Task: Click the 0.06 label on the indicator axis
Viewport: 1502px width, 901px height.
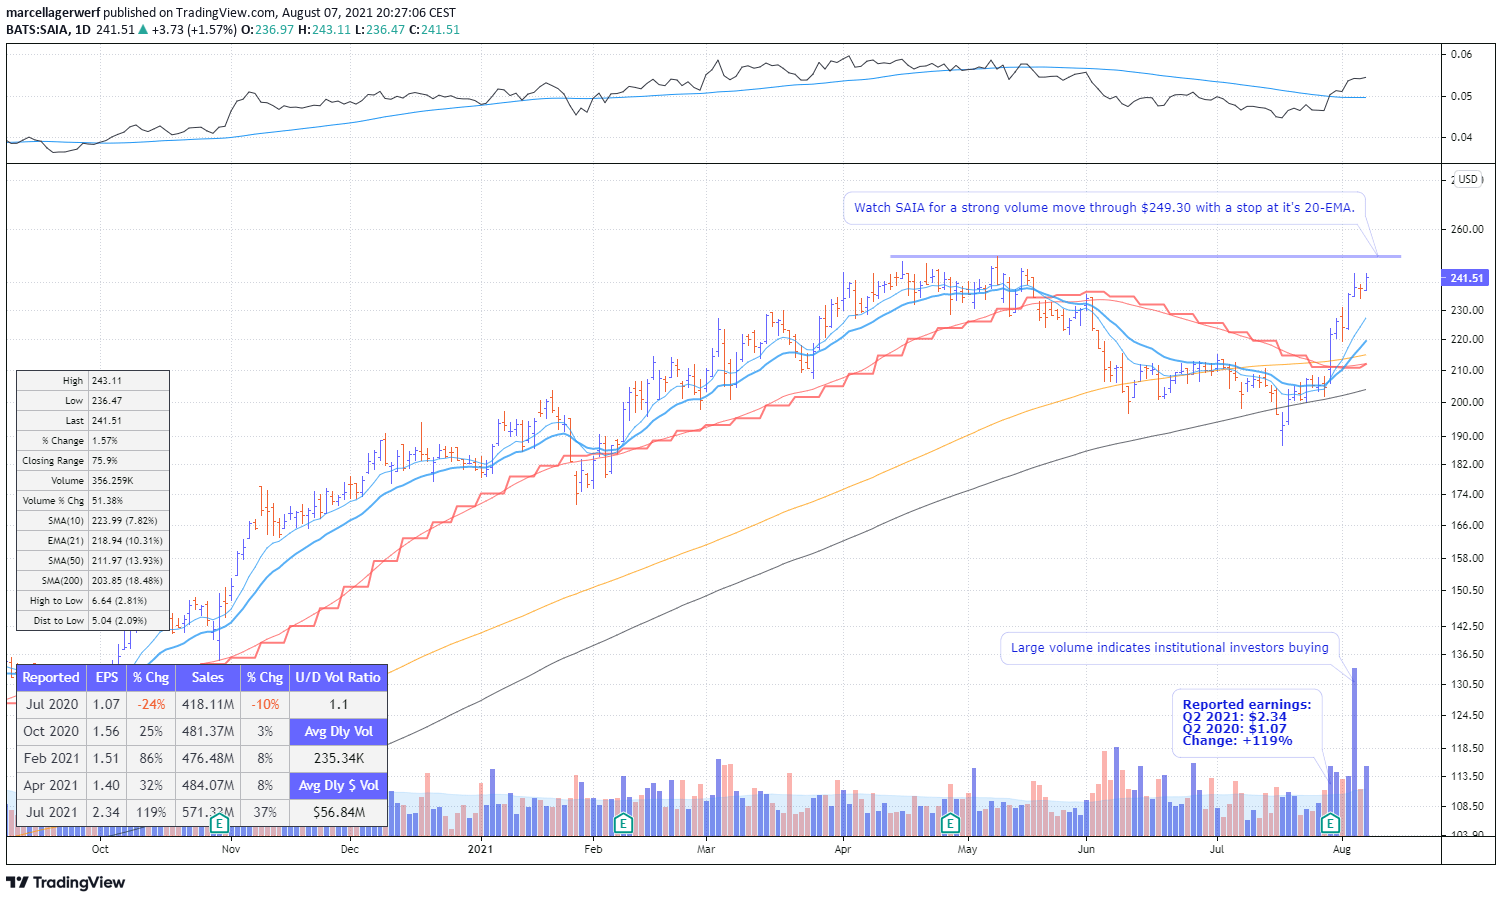Action: 1461,55
